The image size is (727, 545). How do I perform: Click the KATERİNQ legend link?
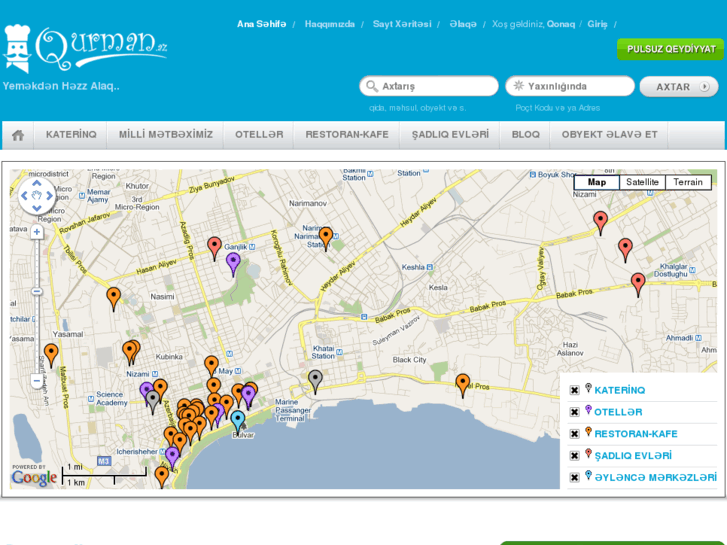[619, 391]
